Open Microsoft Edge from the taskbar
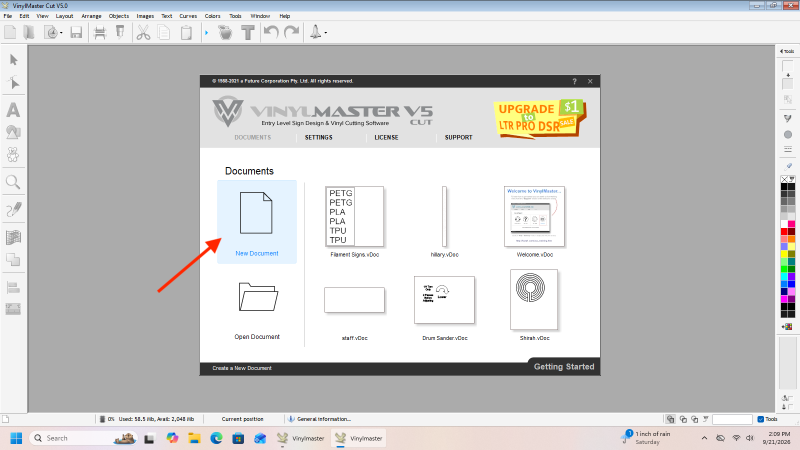 pyautogui.click(x=216, y=438)
